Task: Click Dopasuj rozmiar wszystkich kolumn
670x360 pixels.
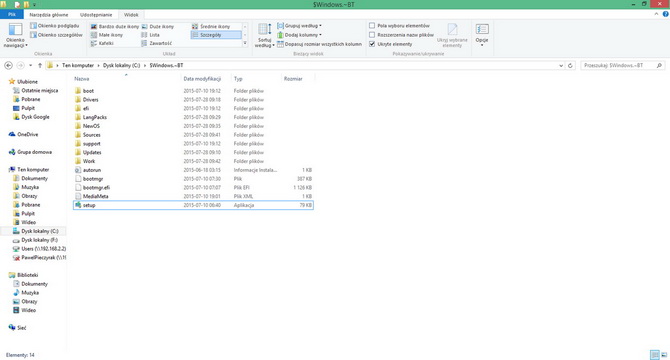Action: 319,44
